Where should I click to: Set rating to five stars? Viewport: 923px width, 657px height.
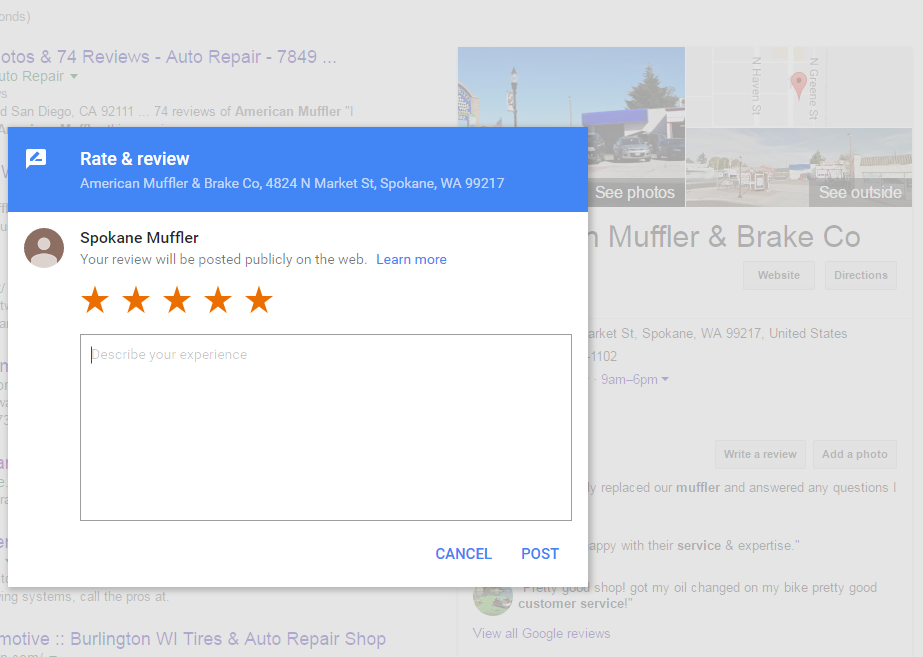pyautogui.click(x=260, y=300)
